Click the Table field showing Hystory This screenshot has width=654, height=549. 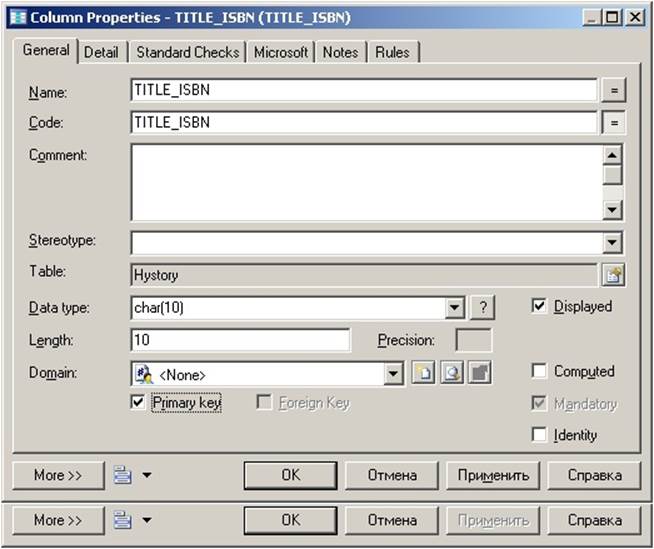[364, 275]
